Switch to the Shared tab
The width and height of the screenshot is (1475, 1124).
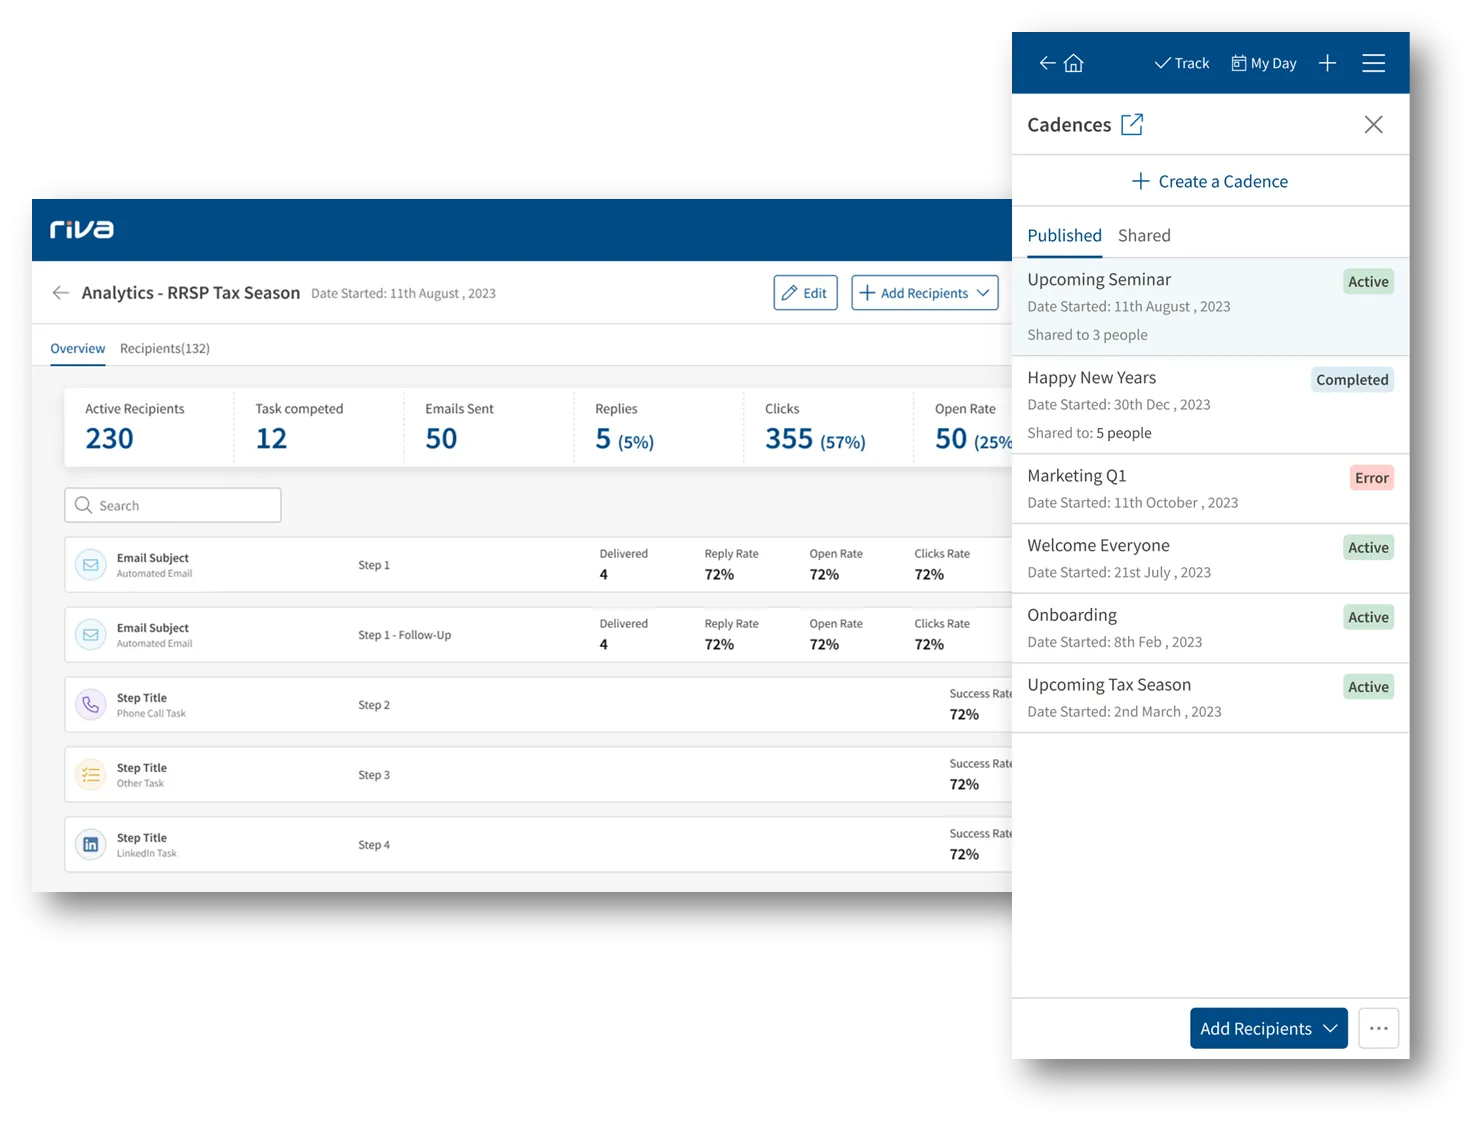point(1143,236)
